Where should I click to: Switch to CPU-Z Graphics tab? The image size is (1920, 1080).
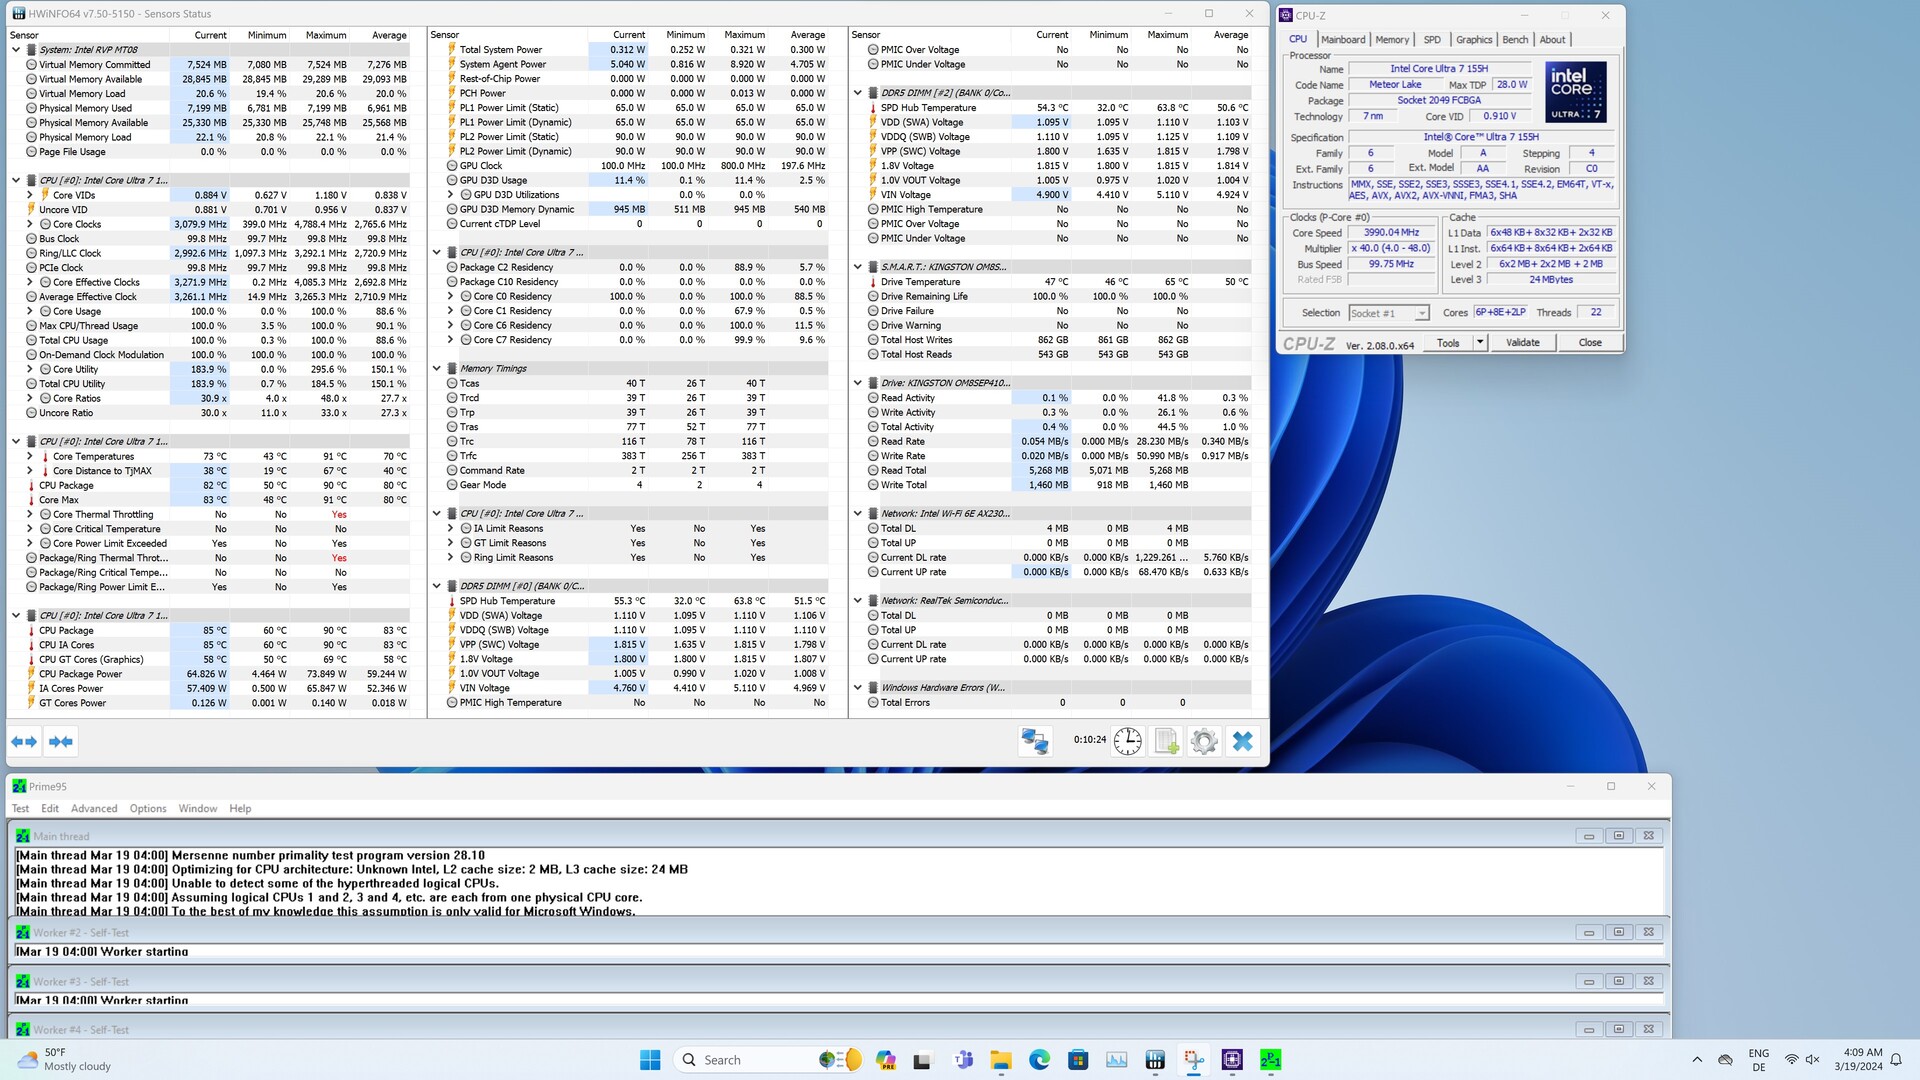tap(1474, 40)
